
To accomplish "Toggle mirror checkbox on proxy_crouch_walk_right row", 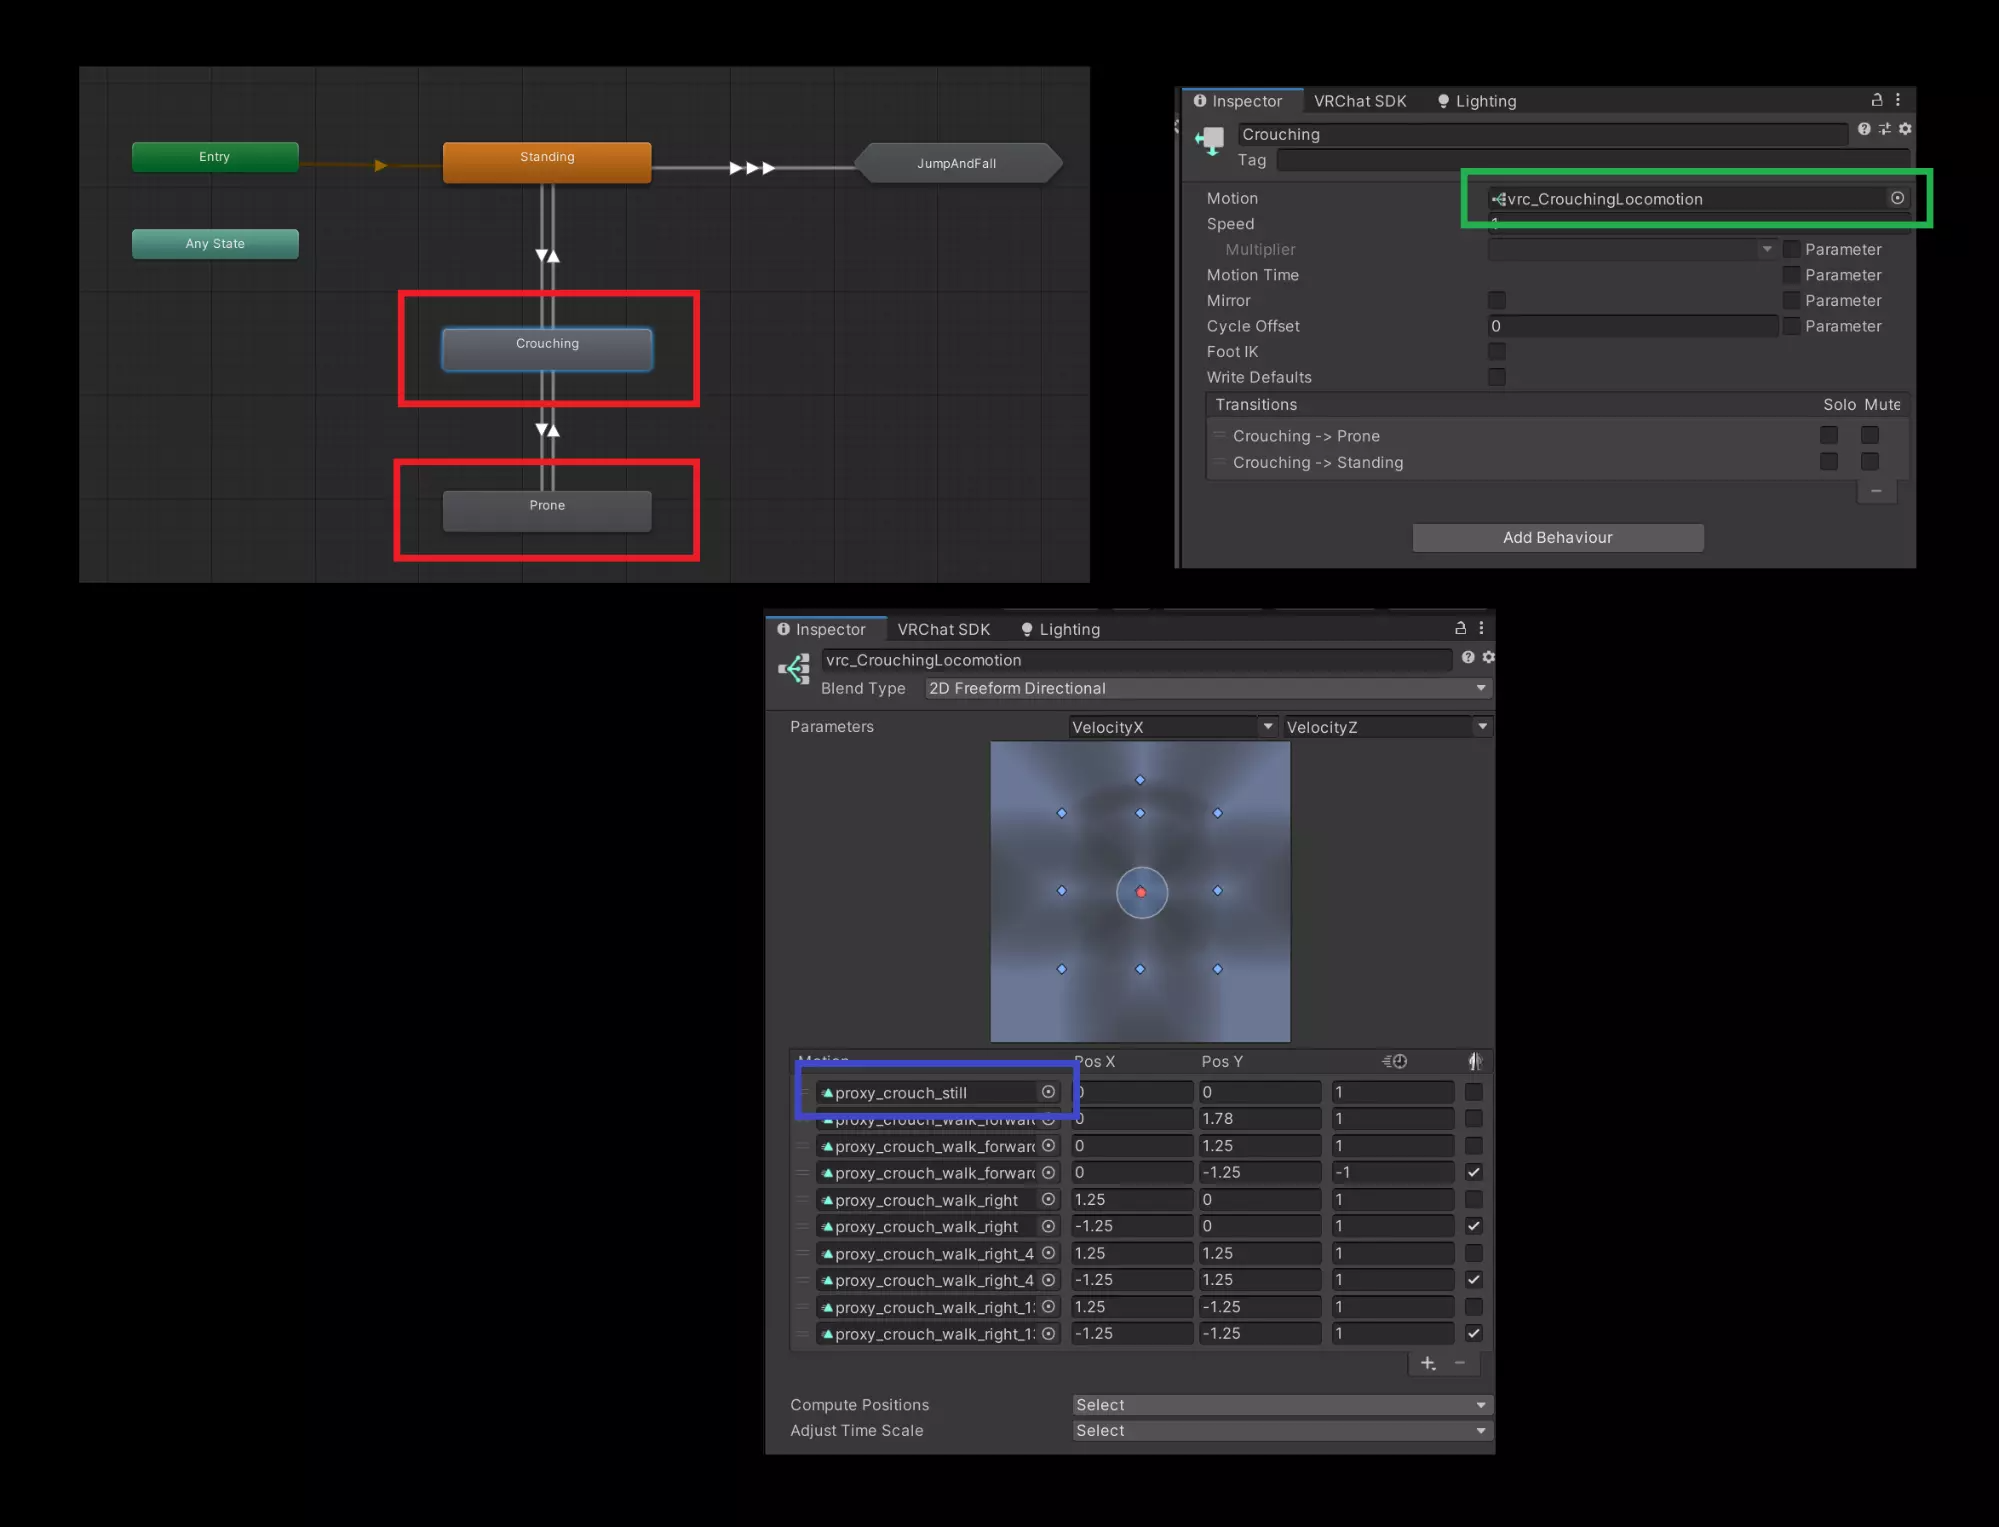I will (1473, 1199).
